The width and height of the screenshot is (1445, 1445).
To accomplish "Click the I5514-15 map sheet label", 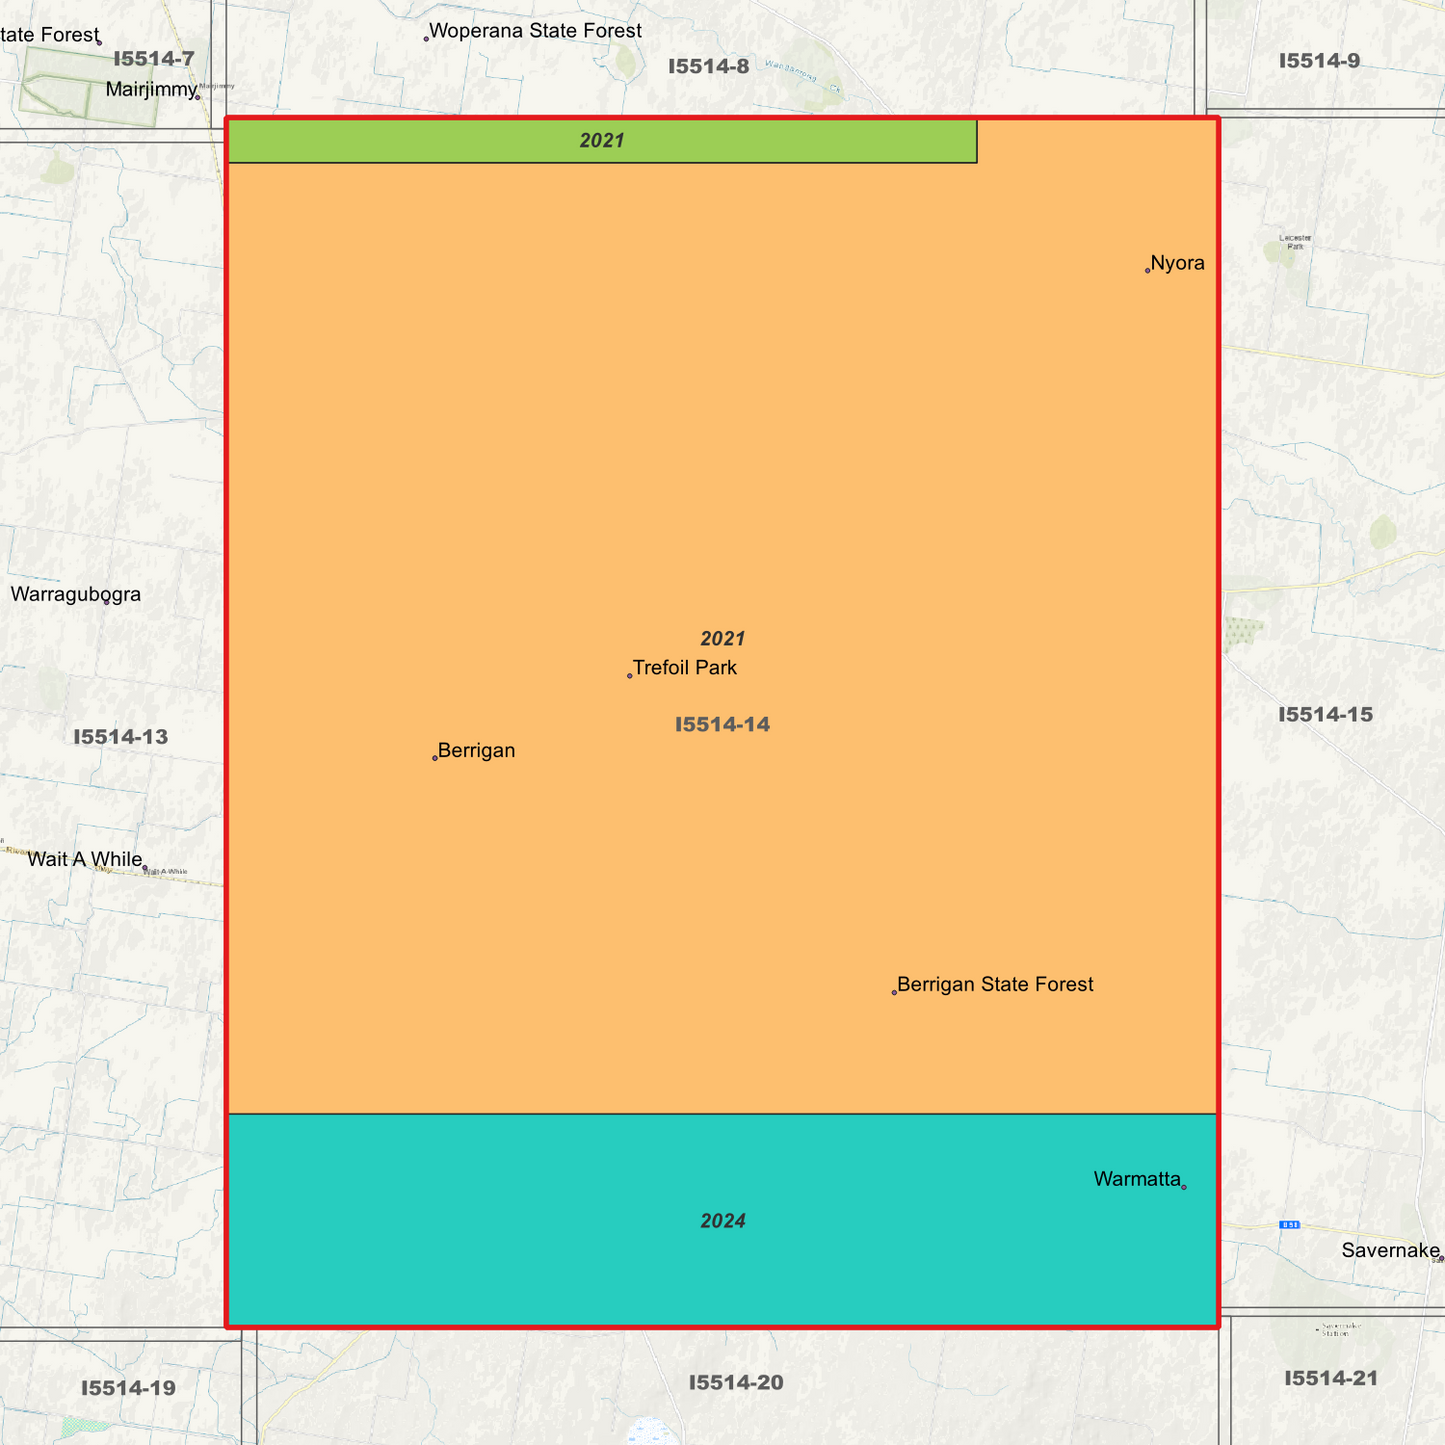I will click(x=1325, y=715).
